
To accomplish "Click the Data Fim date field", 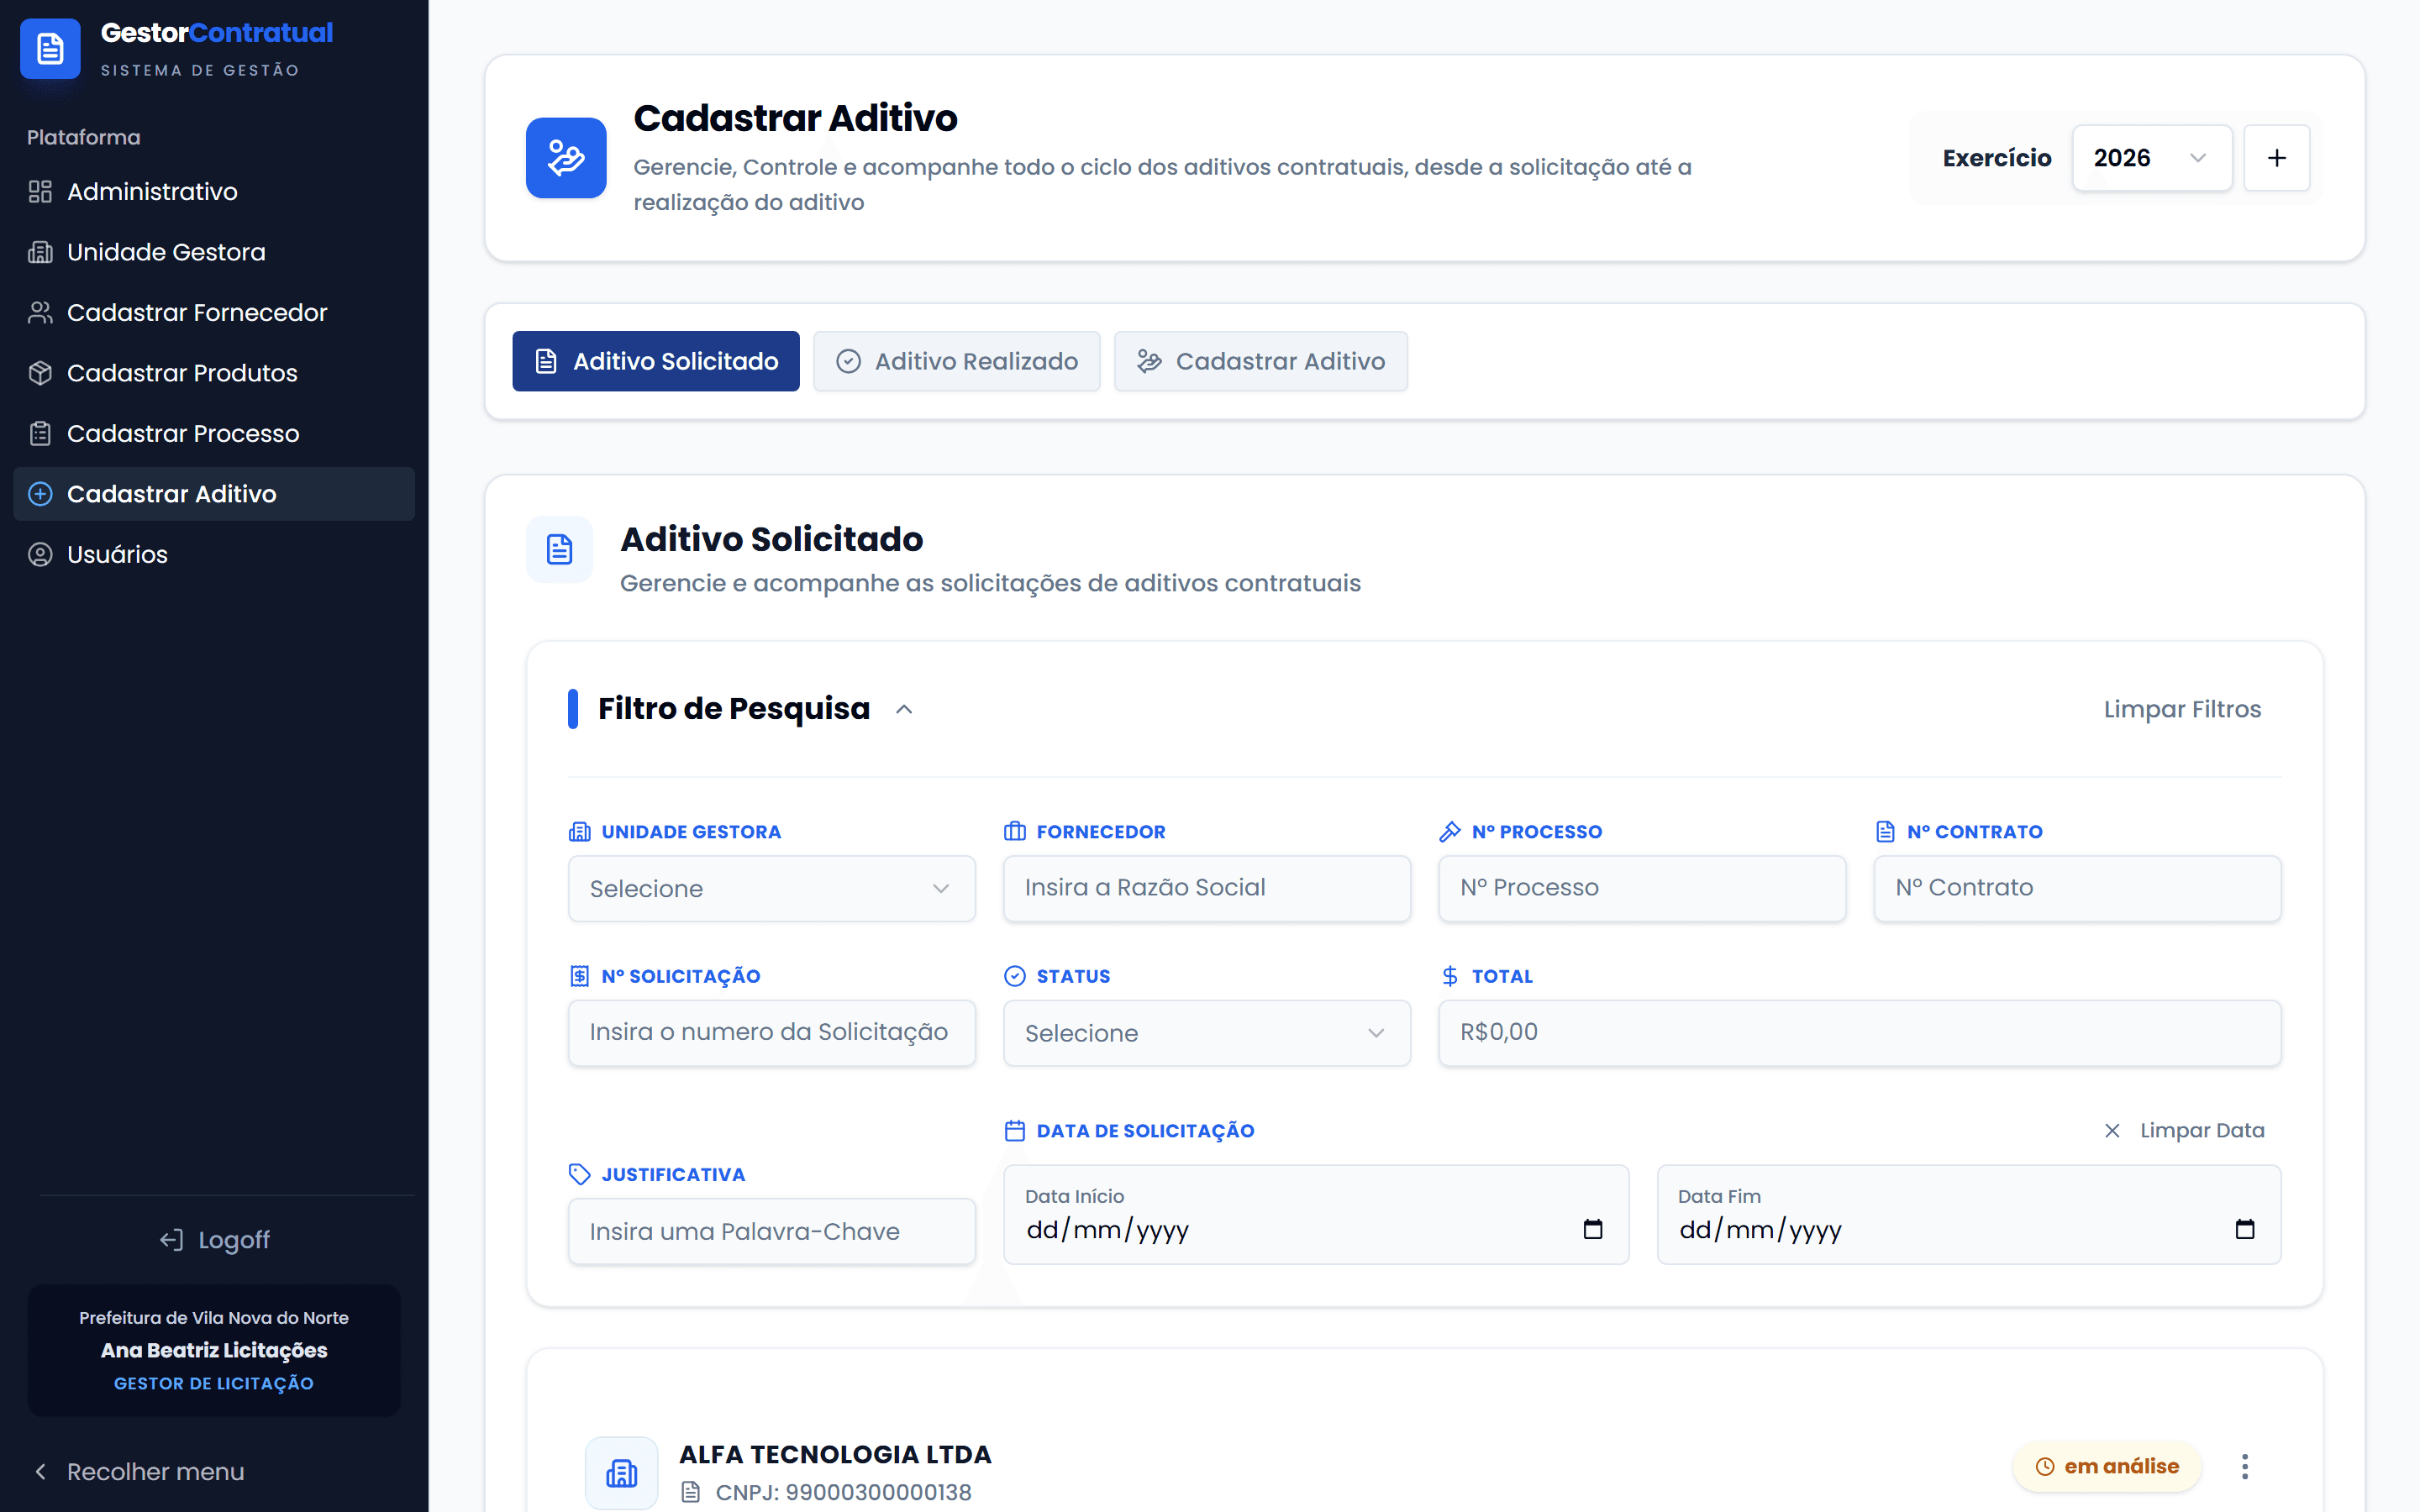I will (1969, 1214).
